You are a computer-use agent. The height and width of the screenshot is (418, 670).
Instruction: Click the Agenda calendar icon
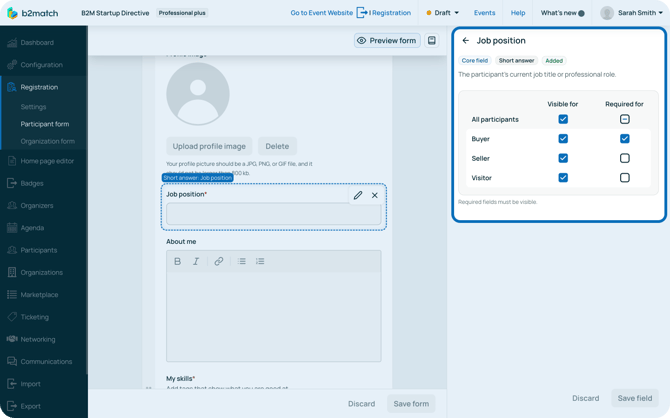pos(12,228)
